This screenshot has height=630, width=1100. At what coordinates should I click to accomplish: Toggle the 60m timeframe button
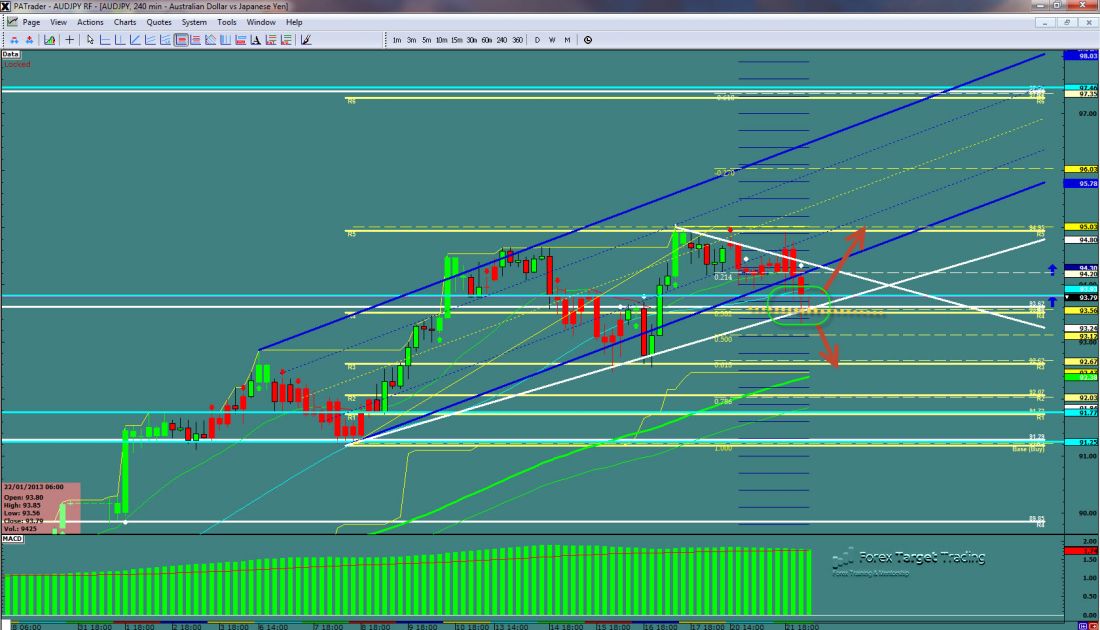(486, 40)
